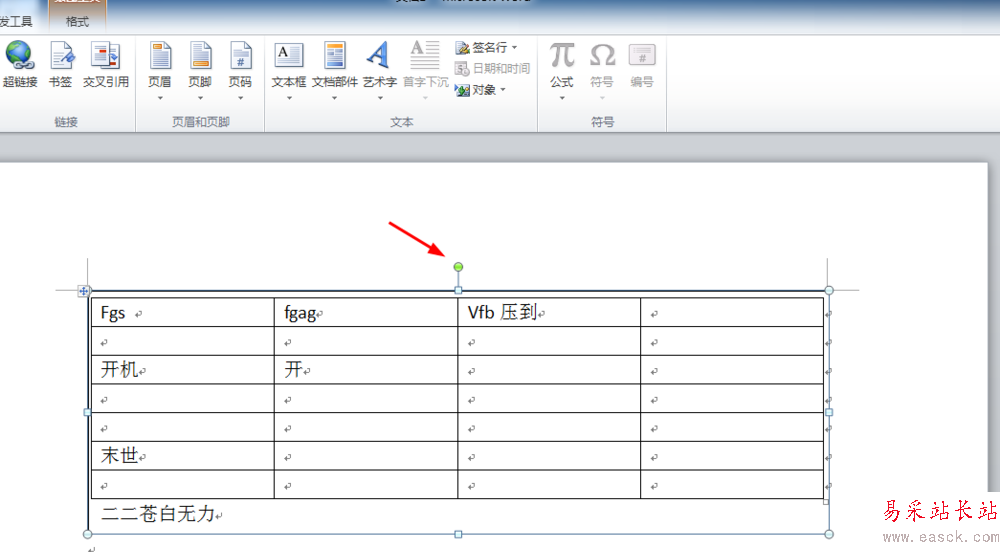The image size is (1000, 552).
Task: Click the cell containing Vfb 压到
Action: 549,312
